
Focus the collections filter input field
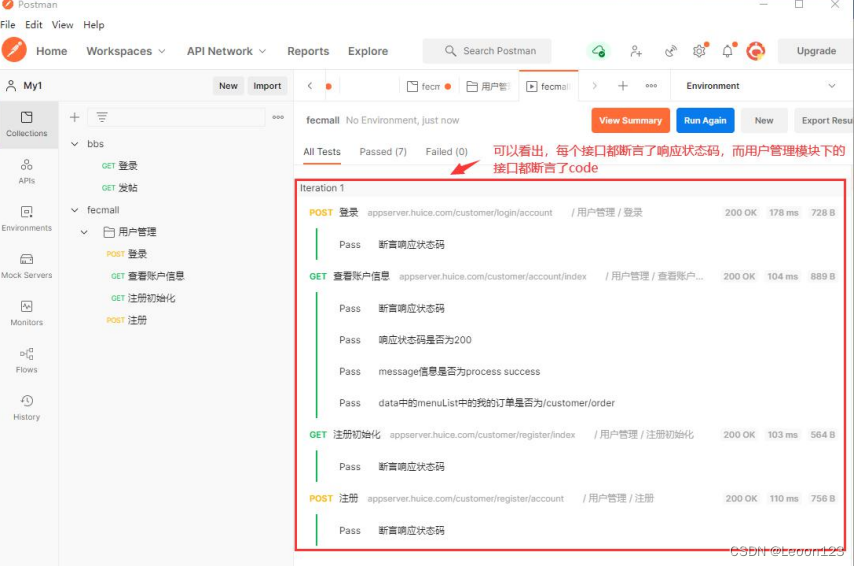[176, 117]
